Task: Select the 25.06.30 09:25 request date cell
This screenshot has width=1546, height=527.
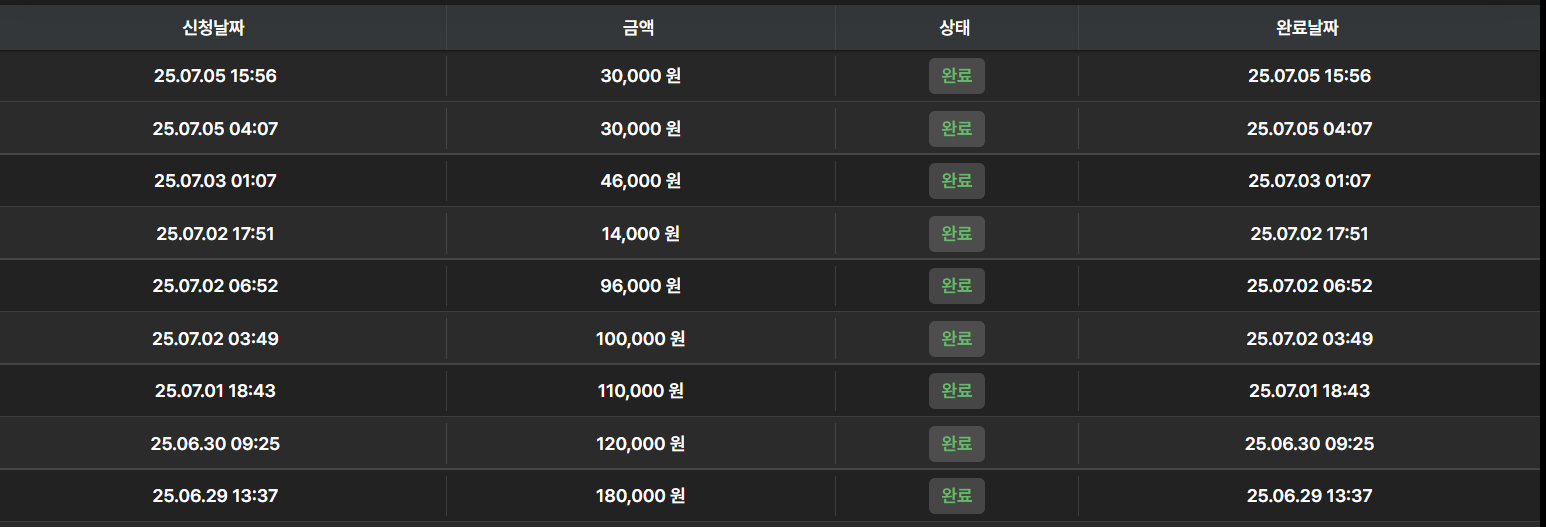Action: [215, 444]
